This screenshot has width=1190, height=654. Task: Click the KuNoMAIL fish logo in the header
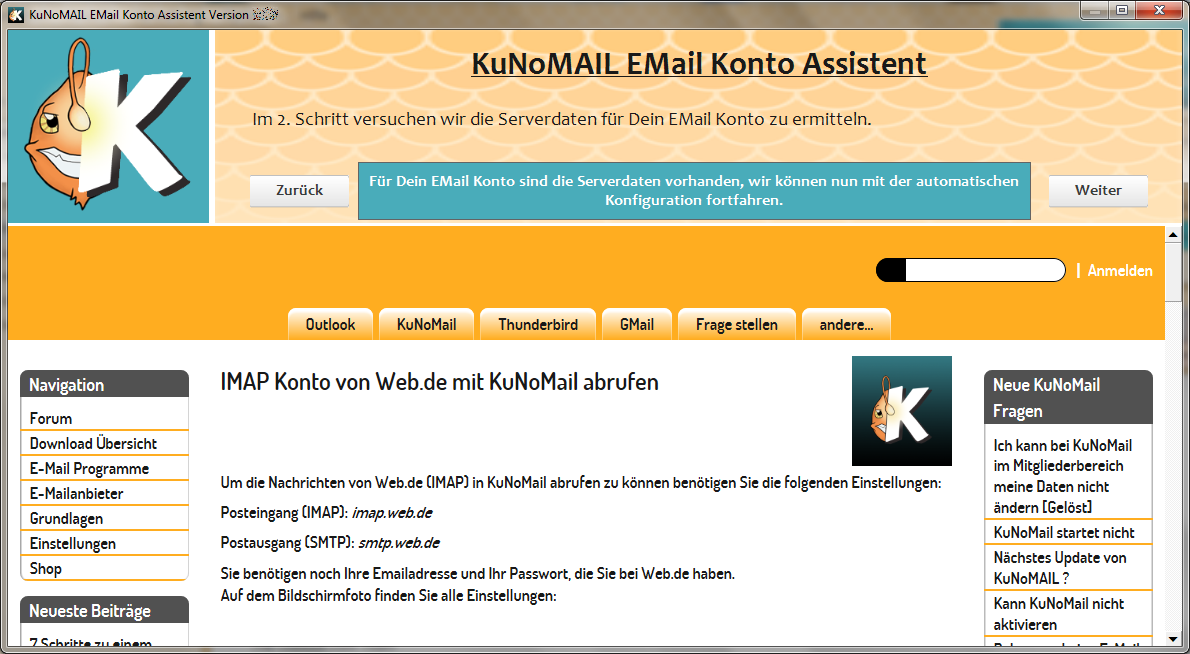(108, 126)
